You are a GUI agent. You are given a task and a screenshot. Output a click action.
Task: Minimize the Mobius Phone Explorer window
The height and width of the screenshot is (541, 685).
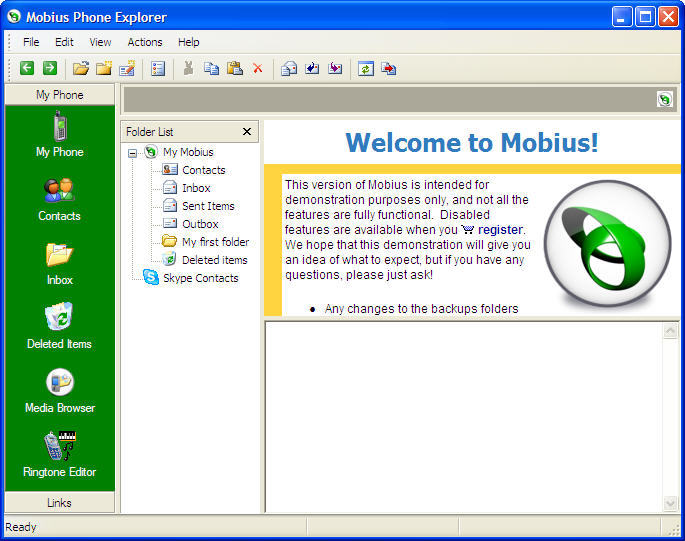[x=621, y=17]
